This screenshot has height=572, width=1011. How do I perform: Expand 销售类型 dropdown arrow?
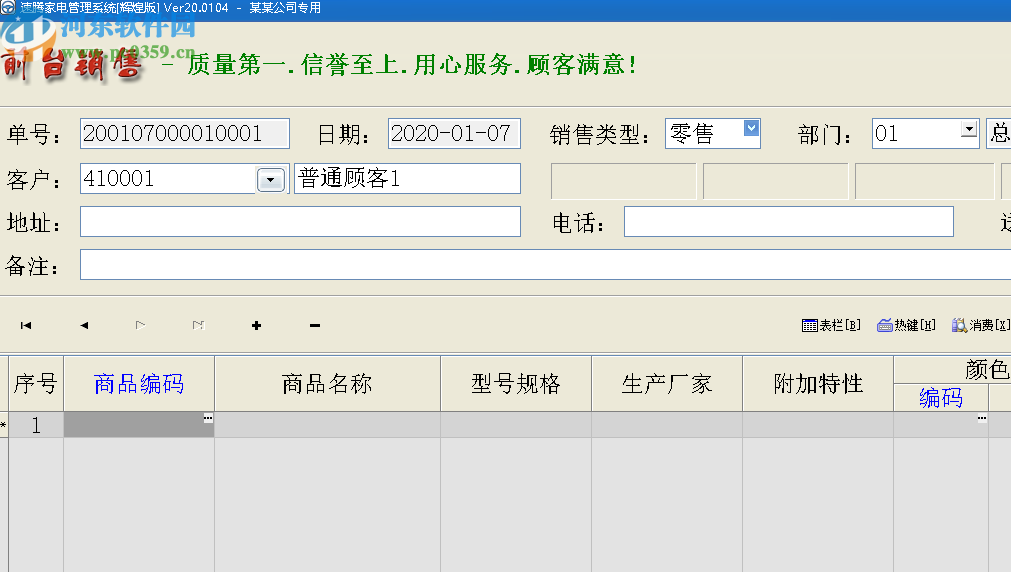(751, 128)
